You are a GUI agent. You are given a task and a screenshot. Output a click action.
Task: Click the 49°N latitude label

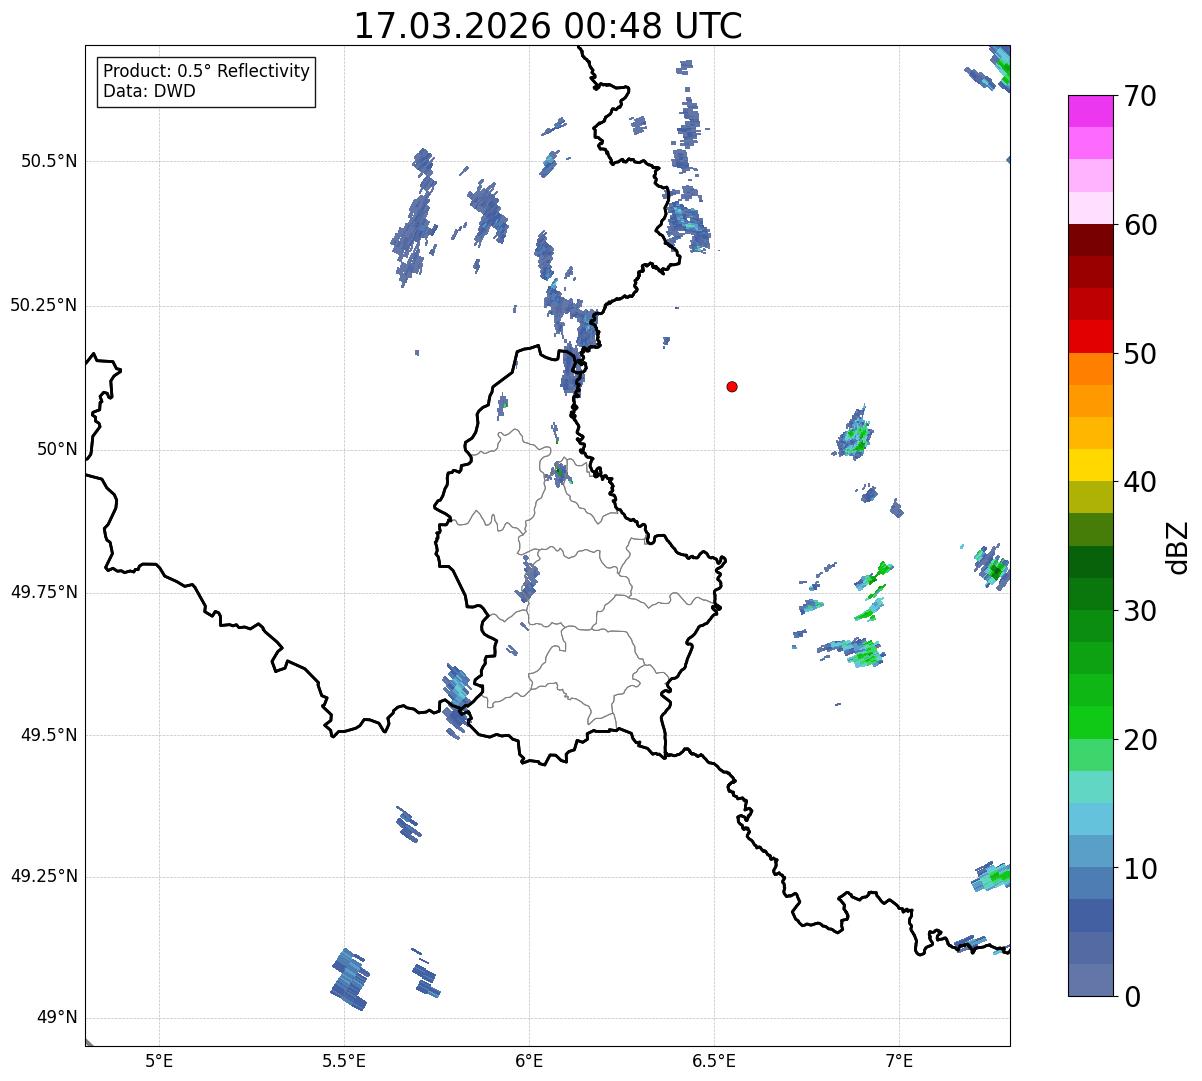[57, 1018]
